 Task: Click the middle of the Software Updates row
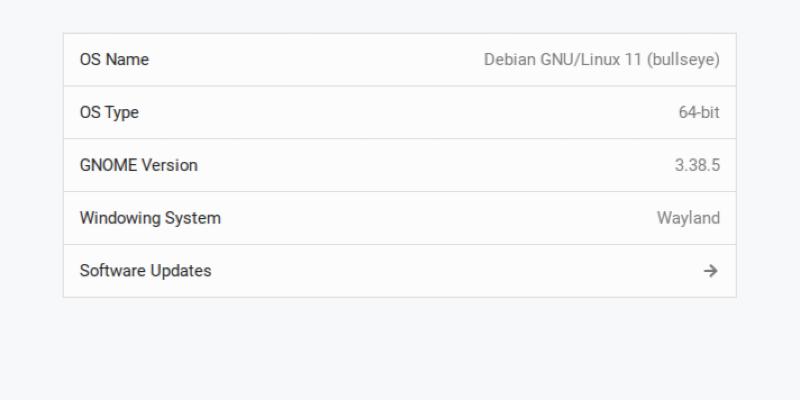tap(400, 271)
